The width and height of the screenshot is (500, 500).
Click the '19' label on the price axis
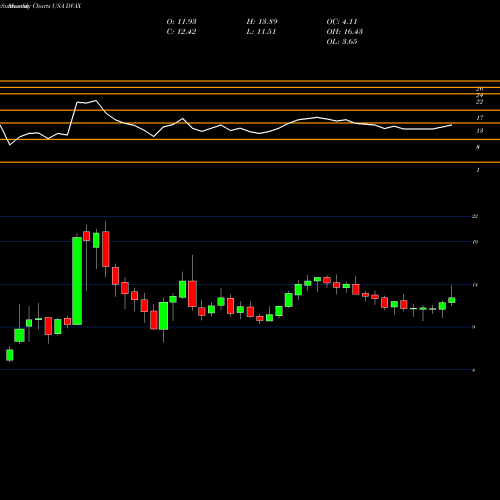(x=475, y=242)
